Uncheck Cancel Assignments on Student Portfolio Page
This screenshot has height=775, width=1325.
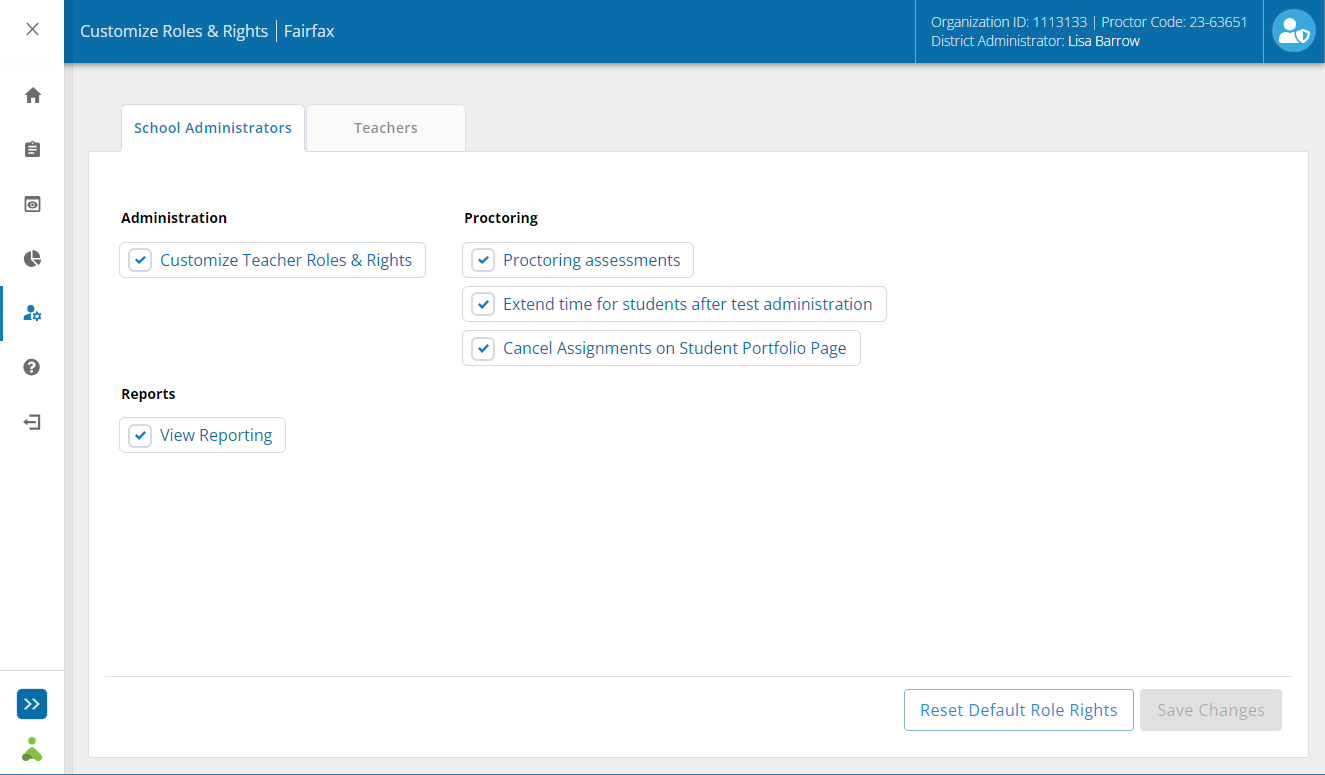tap(484, 348)
